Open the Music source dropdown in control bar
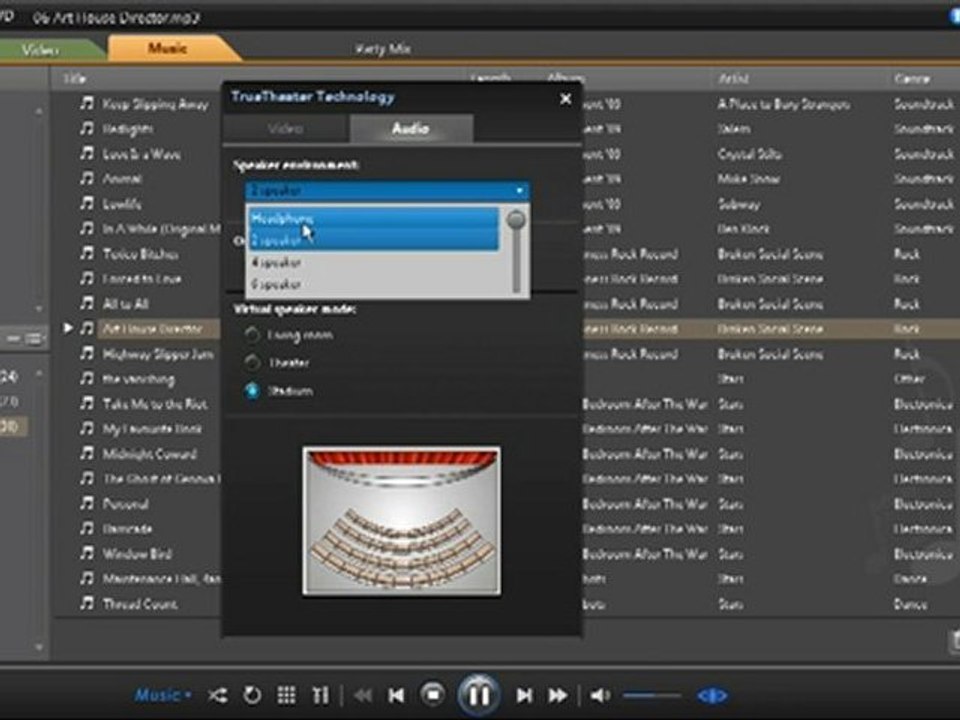The width and height of the screenshot is (960, 720). 164,695
